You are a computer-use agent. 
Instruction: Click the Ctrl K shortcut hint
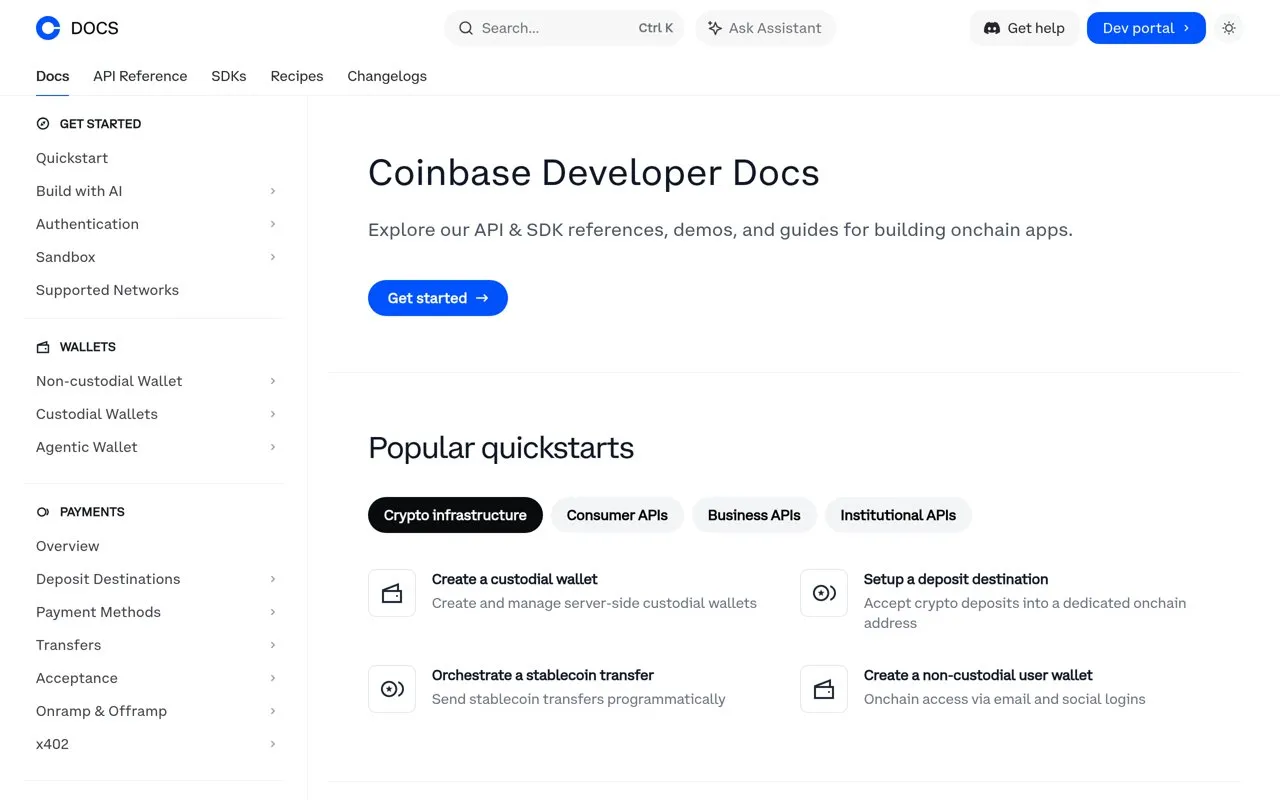[656, 28]
